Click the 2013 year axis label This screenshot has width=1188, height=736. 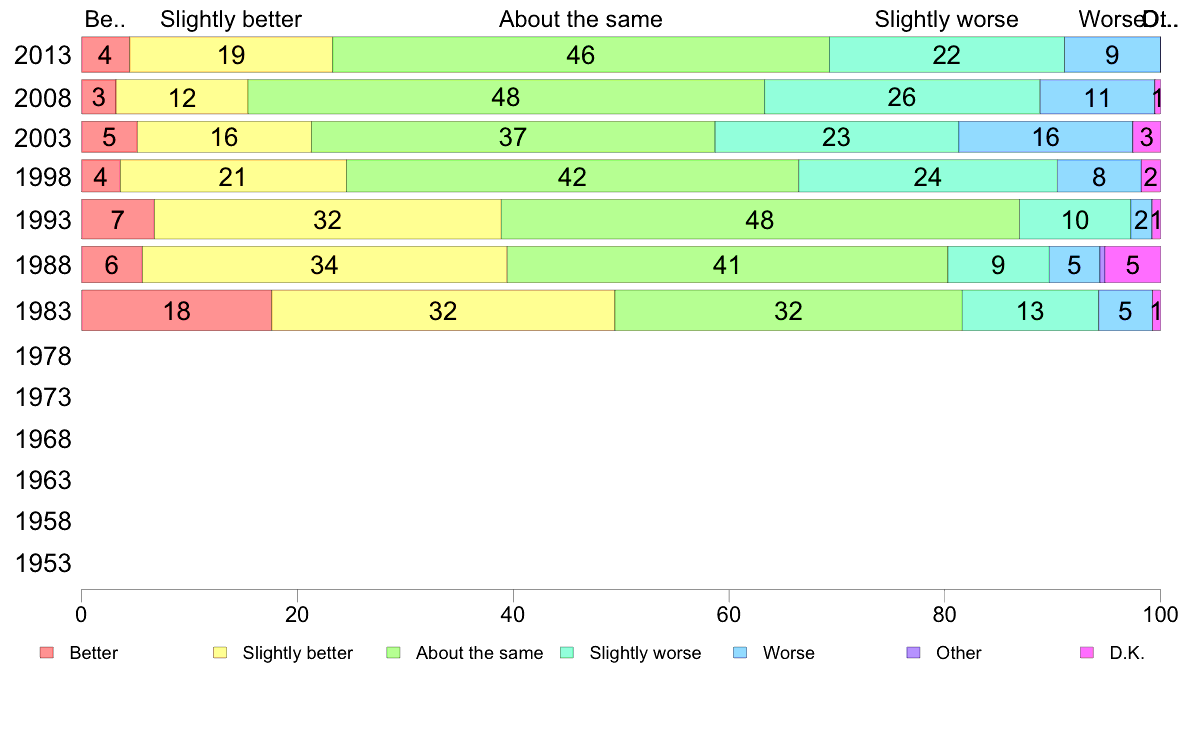click(x=43, y=55)
